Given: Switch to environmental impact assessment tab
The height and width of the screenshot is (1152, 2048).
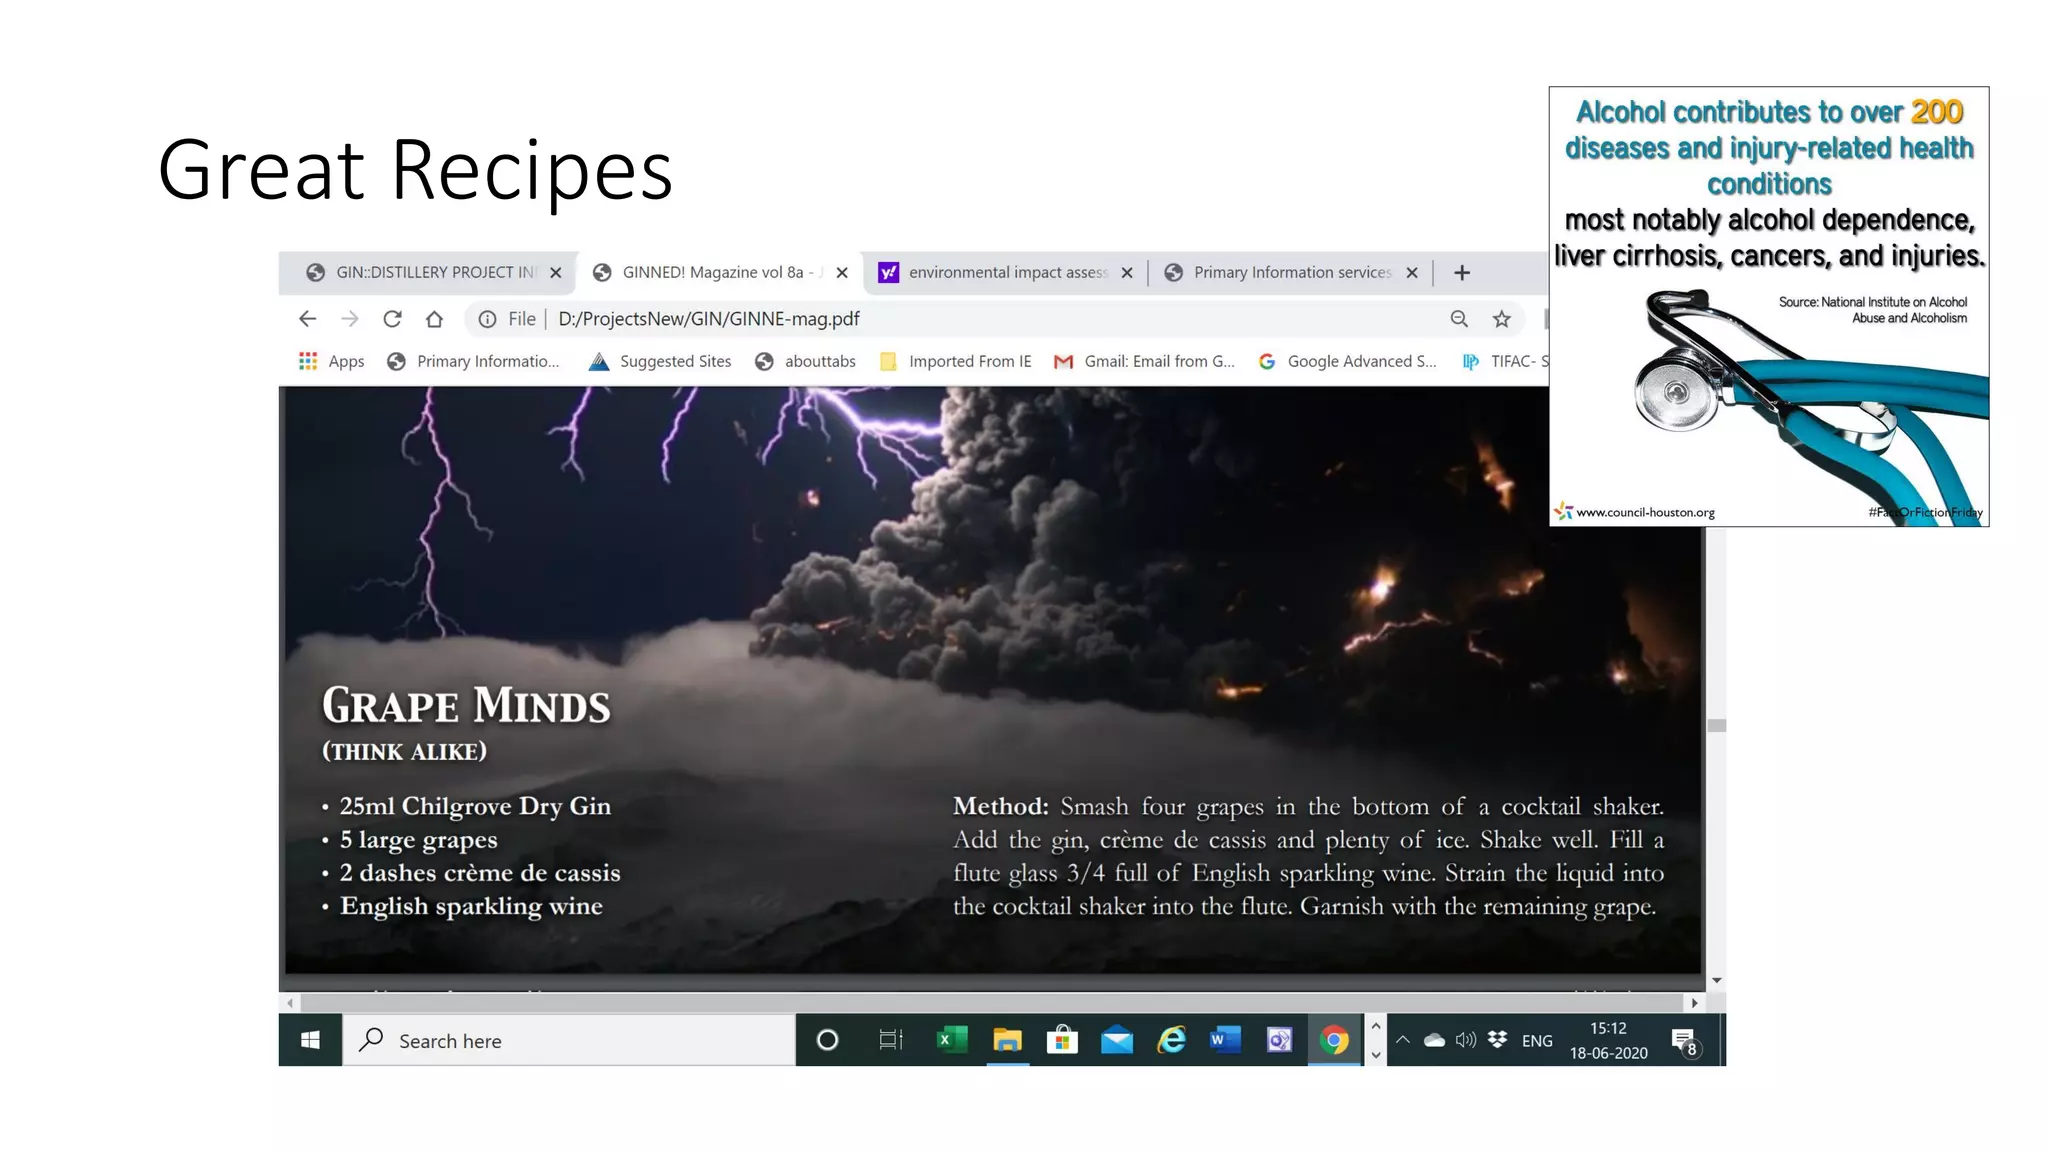Looking at the screenshot, I should [1007, 272].
